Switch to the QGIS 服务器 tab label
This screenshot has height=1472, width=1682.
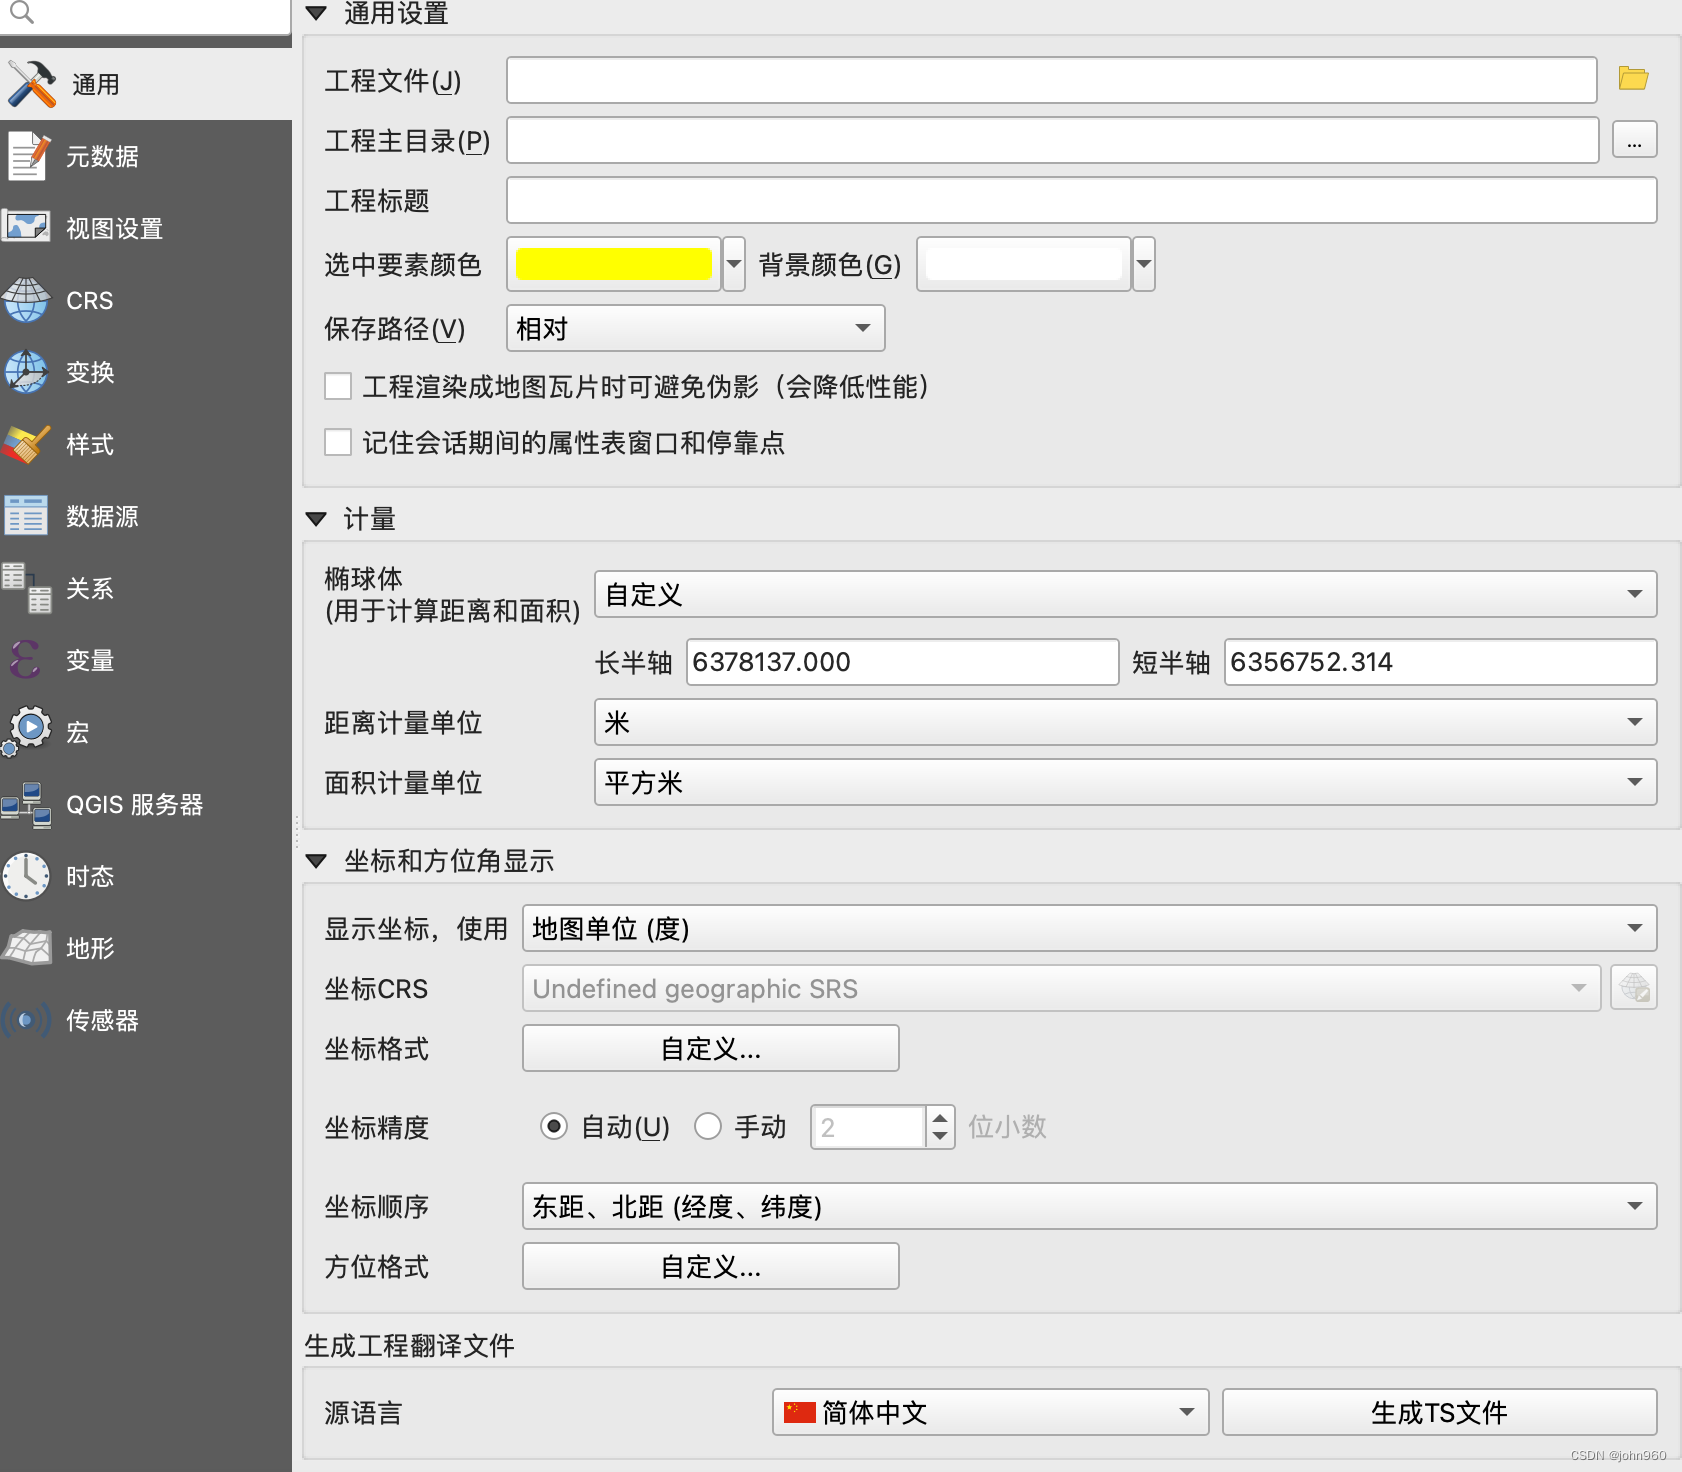coord(135,805)
